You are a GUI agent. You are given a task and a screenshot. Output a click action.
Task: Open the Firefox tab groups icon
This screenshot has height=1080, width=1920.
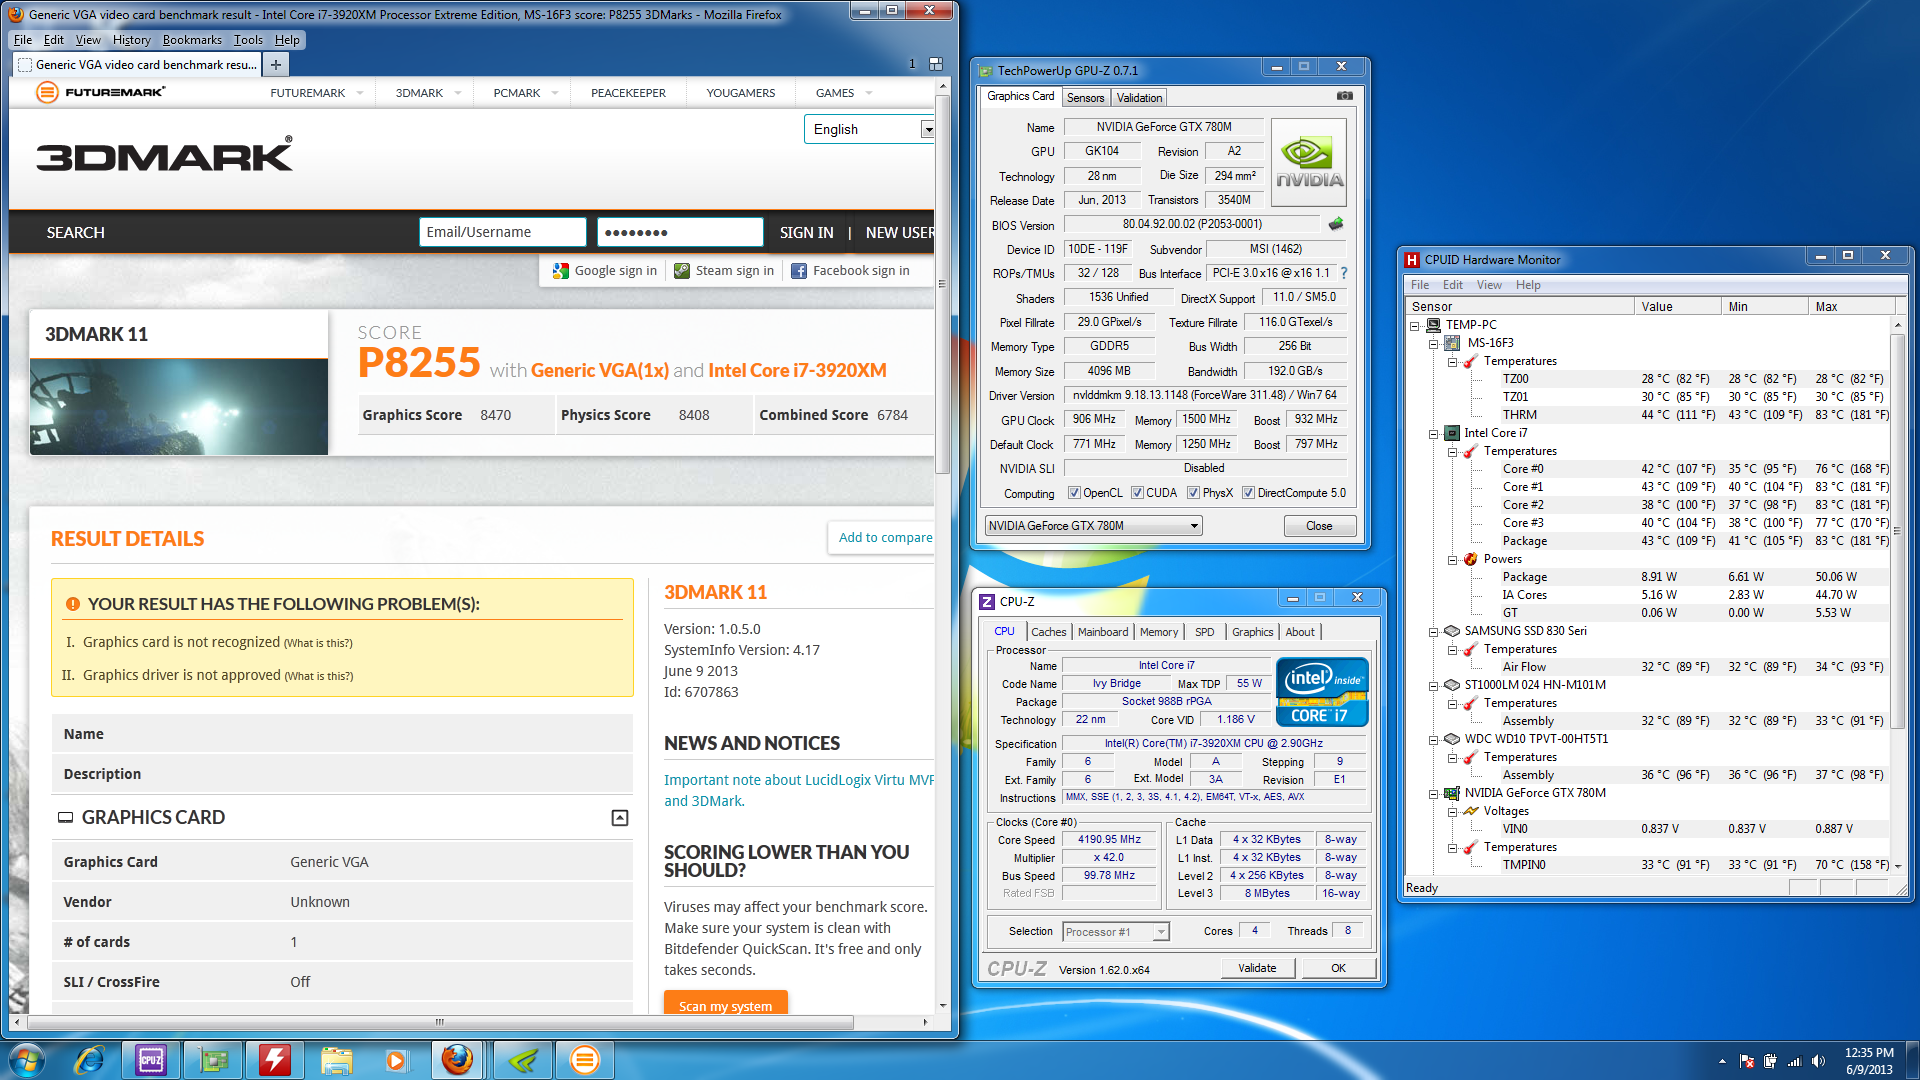click(936, 64)
